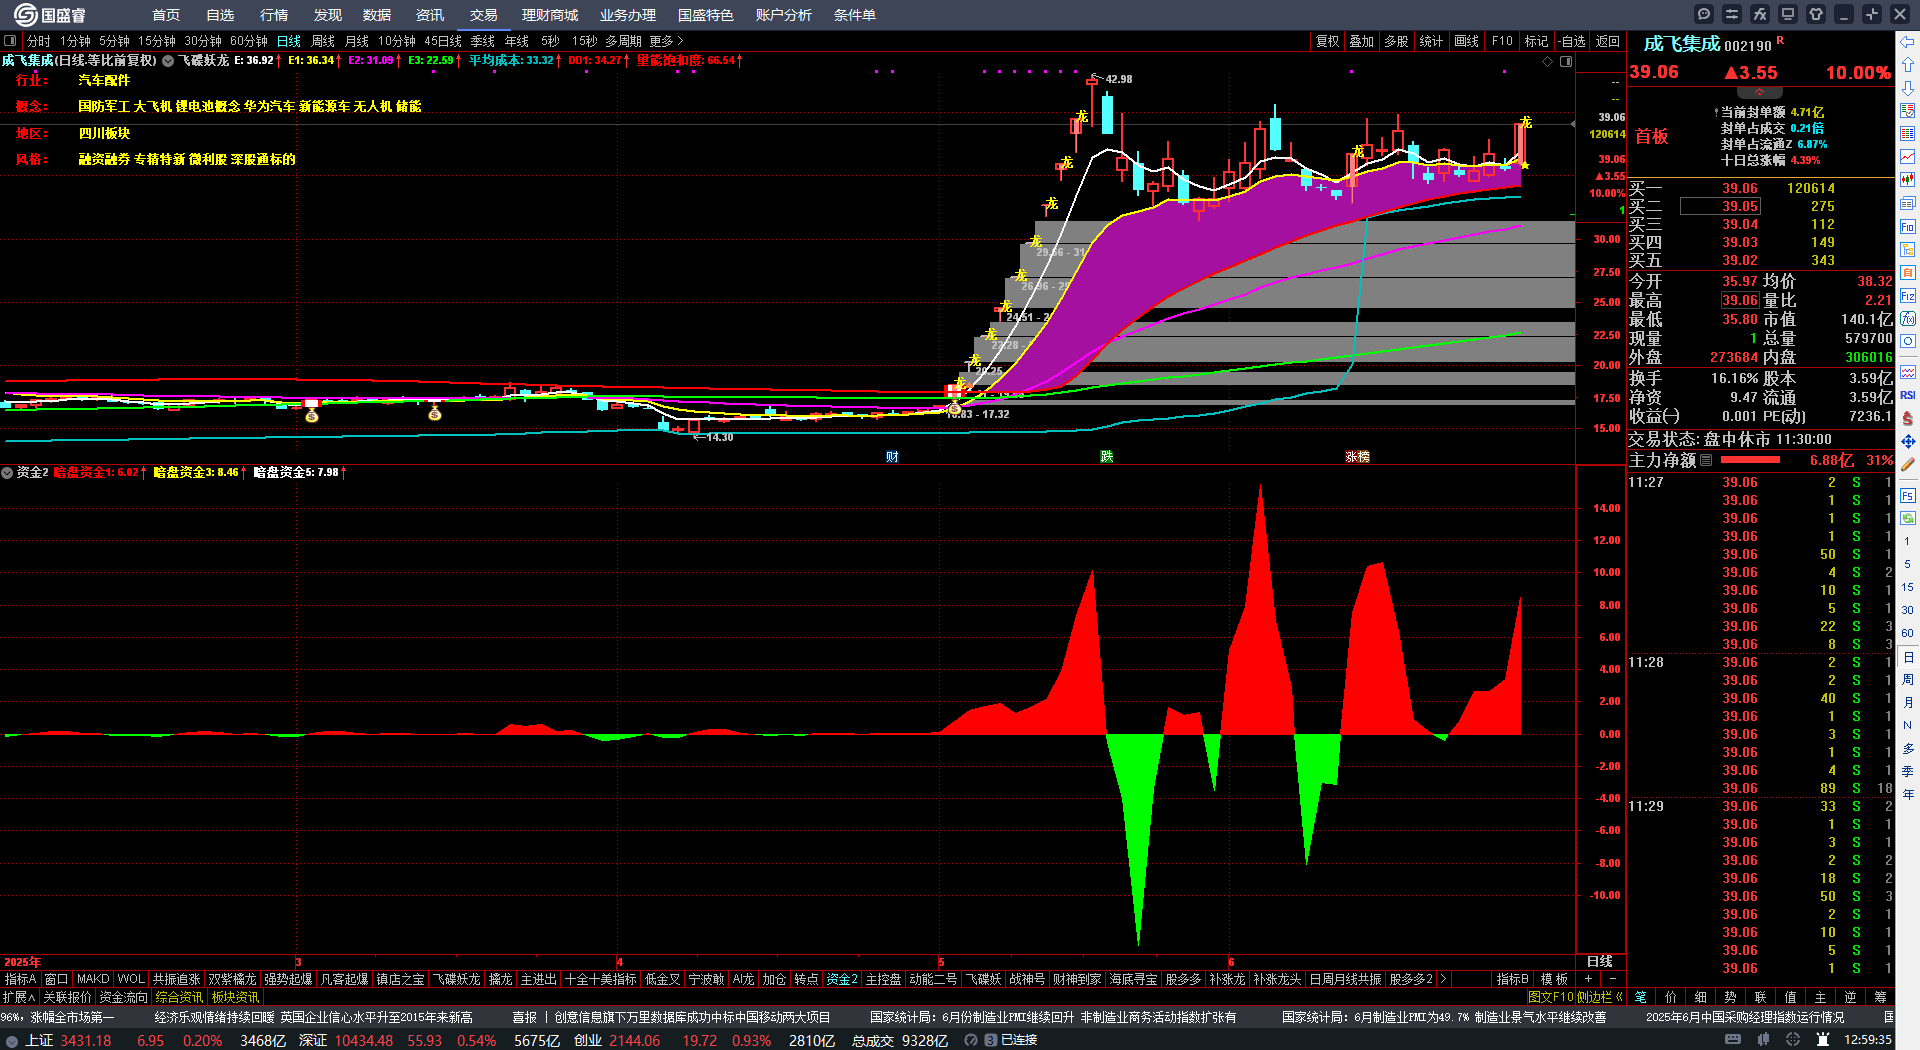Open the 指标B indicator group dropdown
This screenshot has height=1050, width=1920.
[1512, 979]
